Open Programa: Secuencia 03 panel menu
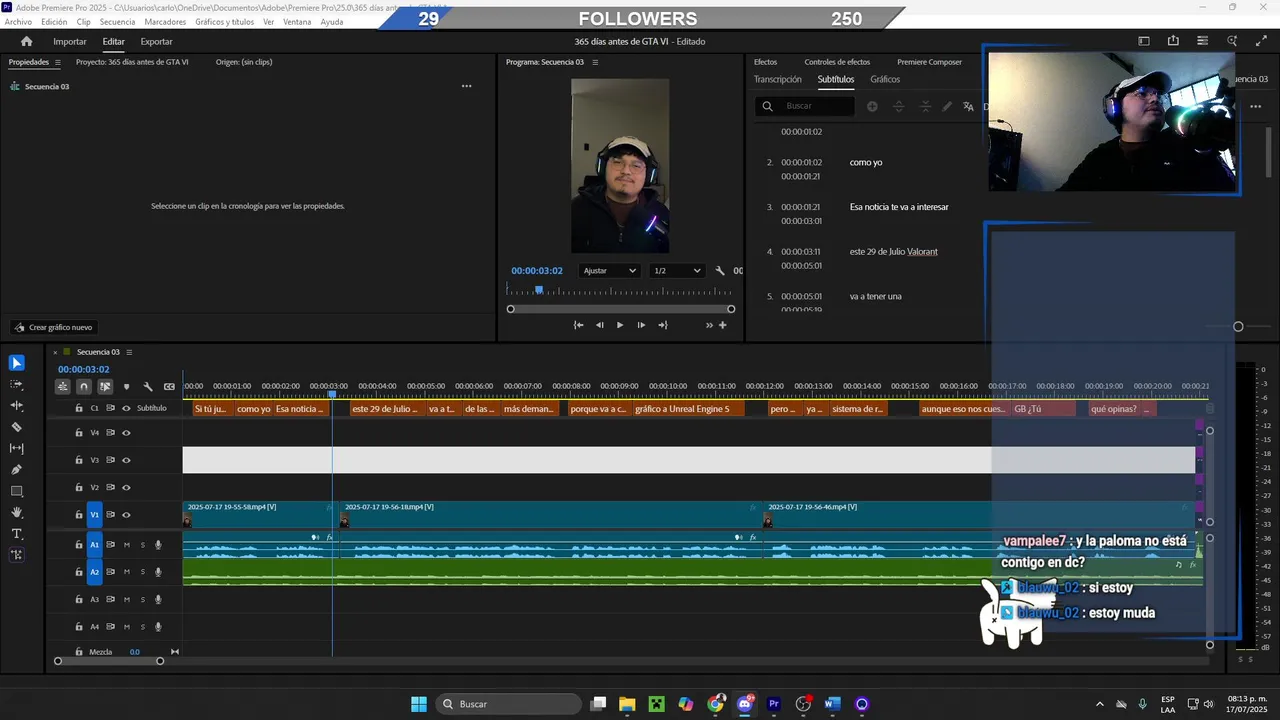 click(595, 62)
